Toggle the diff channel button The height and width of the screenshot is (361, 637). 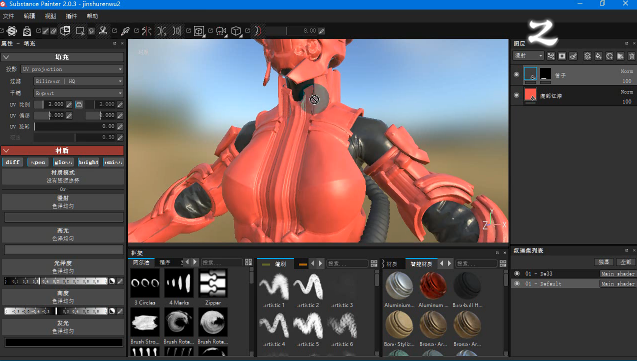[x=13, y=162]
